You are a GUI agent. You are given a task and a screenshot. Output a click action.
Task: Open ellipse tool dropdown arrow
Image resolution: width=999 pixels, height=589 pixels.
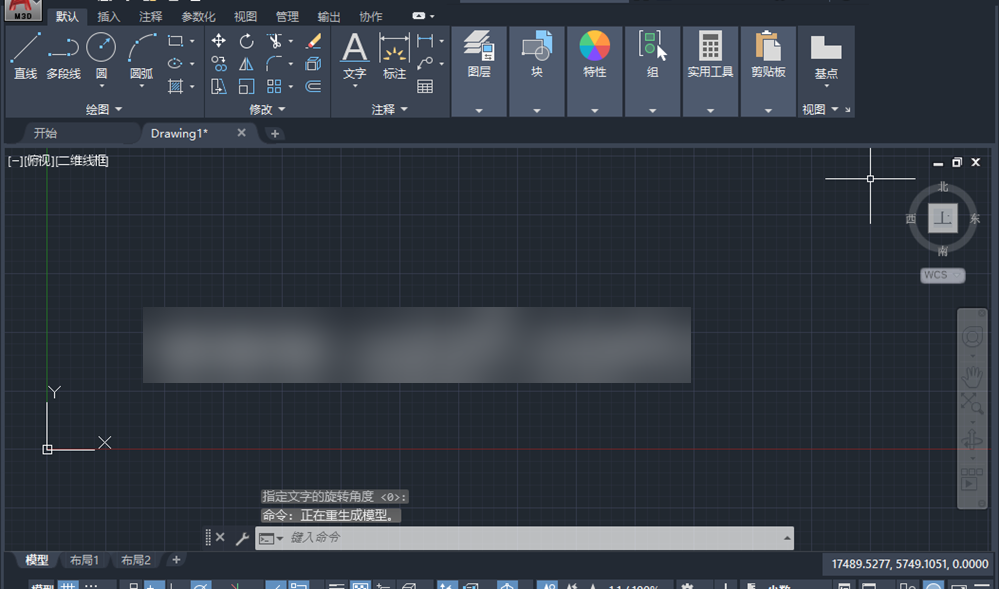192,64
